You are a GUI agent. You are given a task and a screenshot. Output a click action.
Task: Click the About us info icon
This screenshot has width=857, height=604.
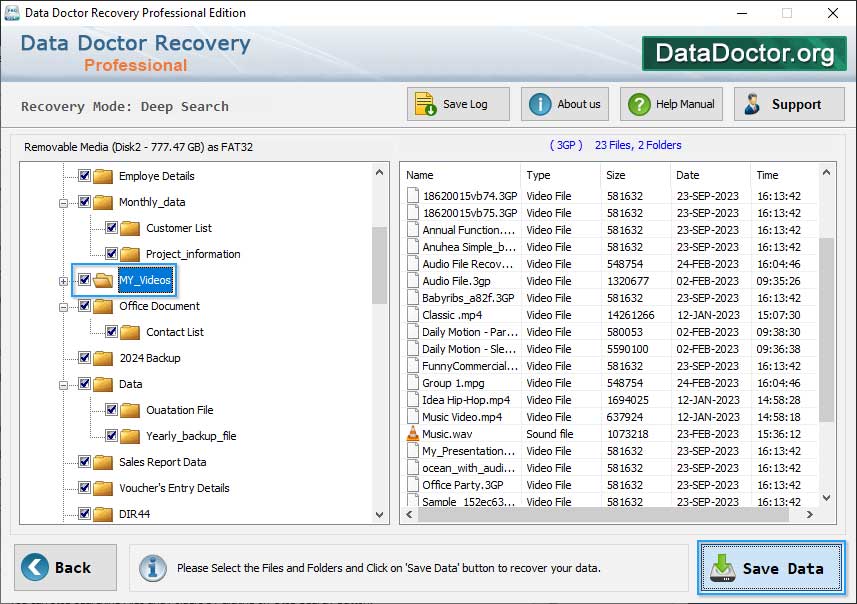tap(540, 104)
